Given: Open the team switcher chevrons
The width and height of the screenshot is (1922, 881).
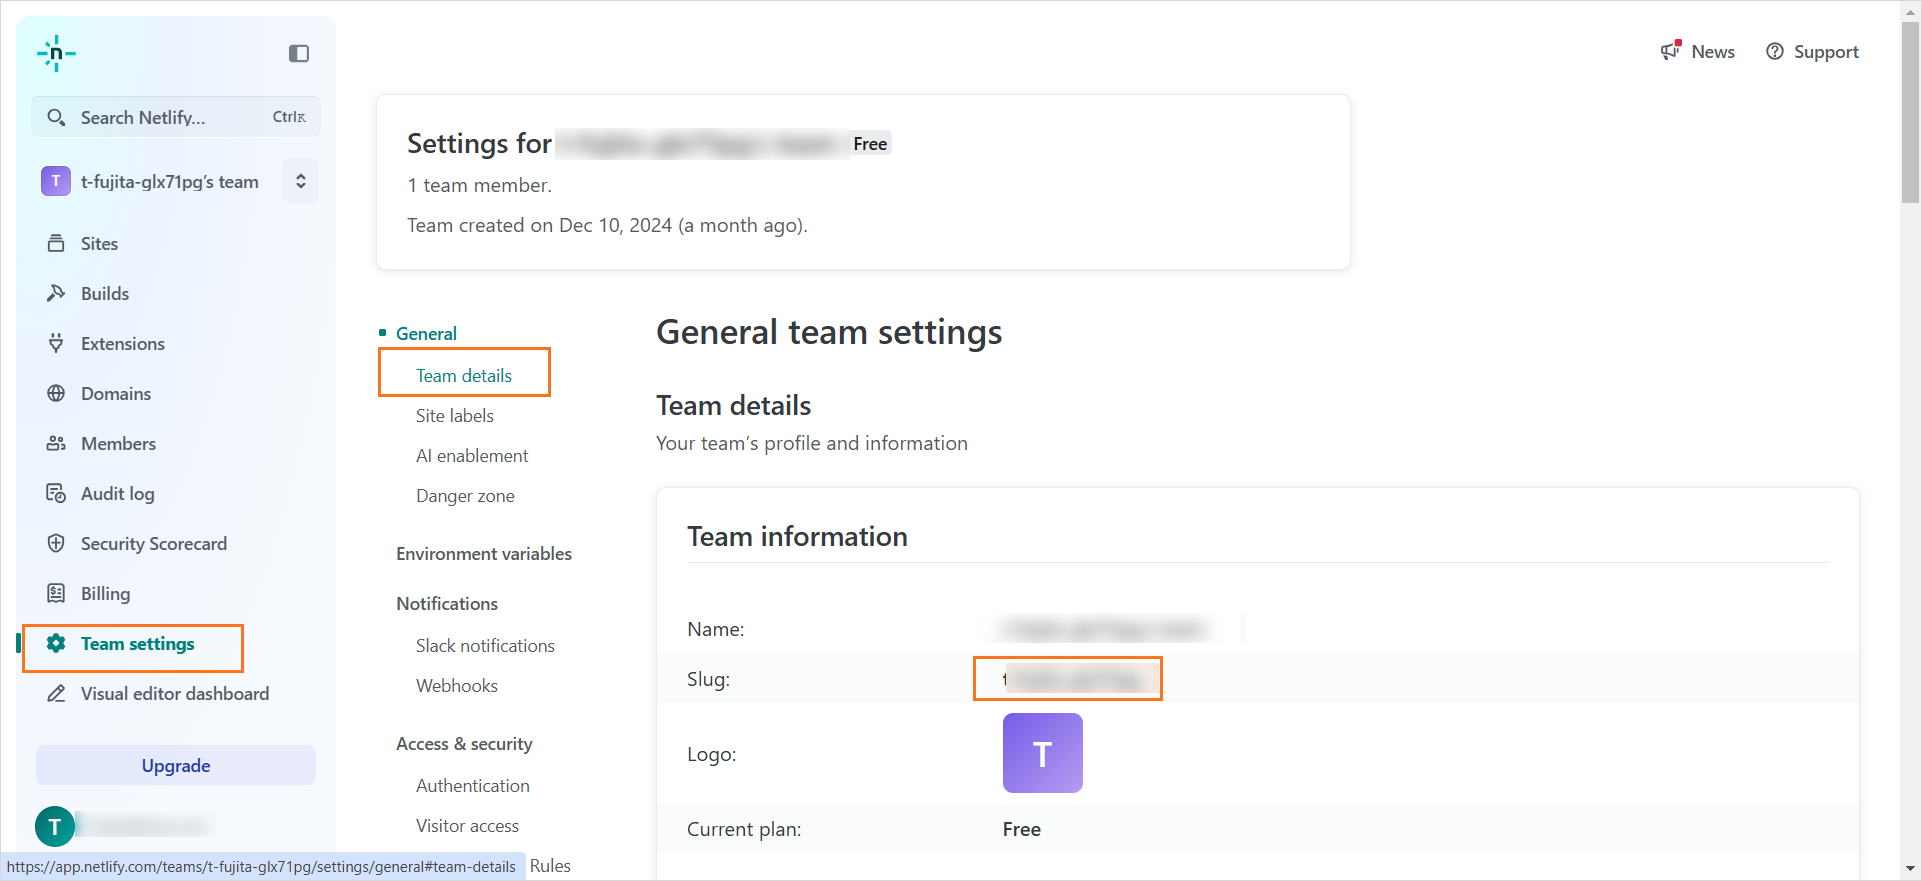Looking at the screenshot, I should coord(300,181).
